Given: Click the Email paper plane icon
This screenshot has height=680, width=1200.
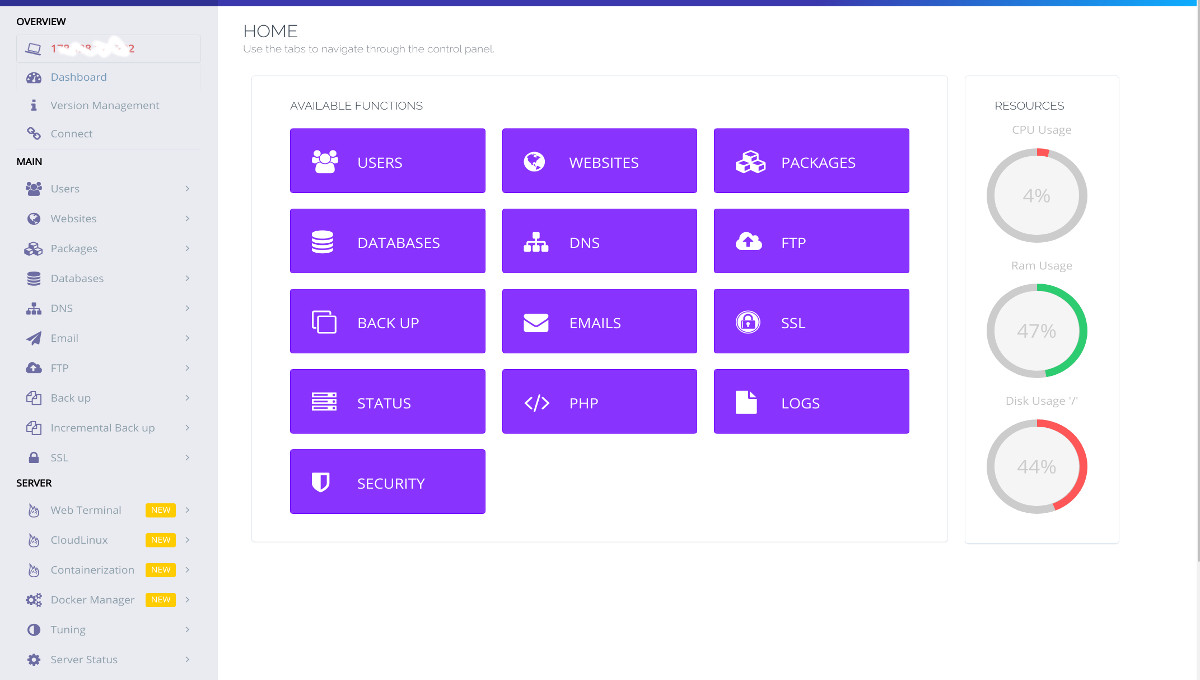Looking at the screenshot, I should coord(33,338).
